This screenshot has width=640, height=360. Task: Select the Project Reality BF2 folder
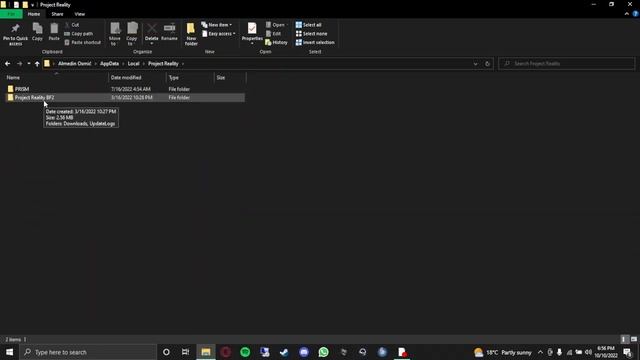(124, 98)
